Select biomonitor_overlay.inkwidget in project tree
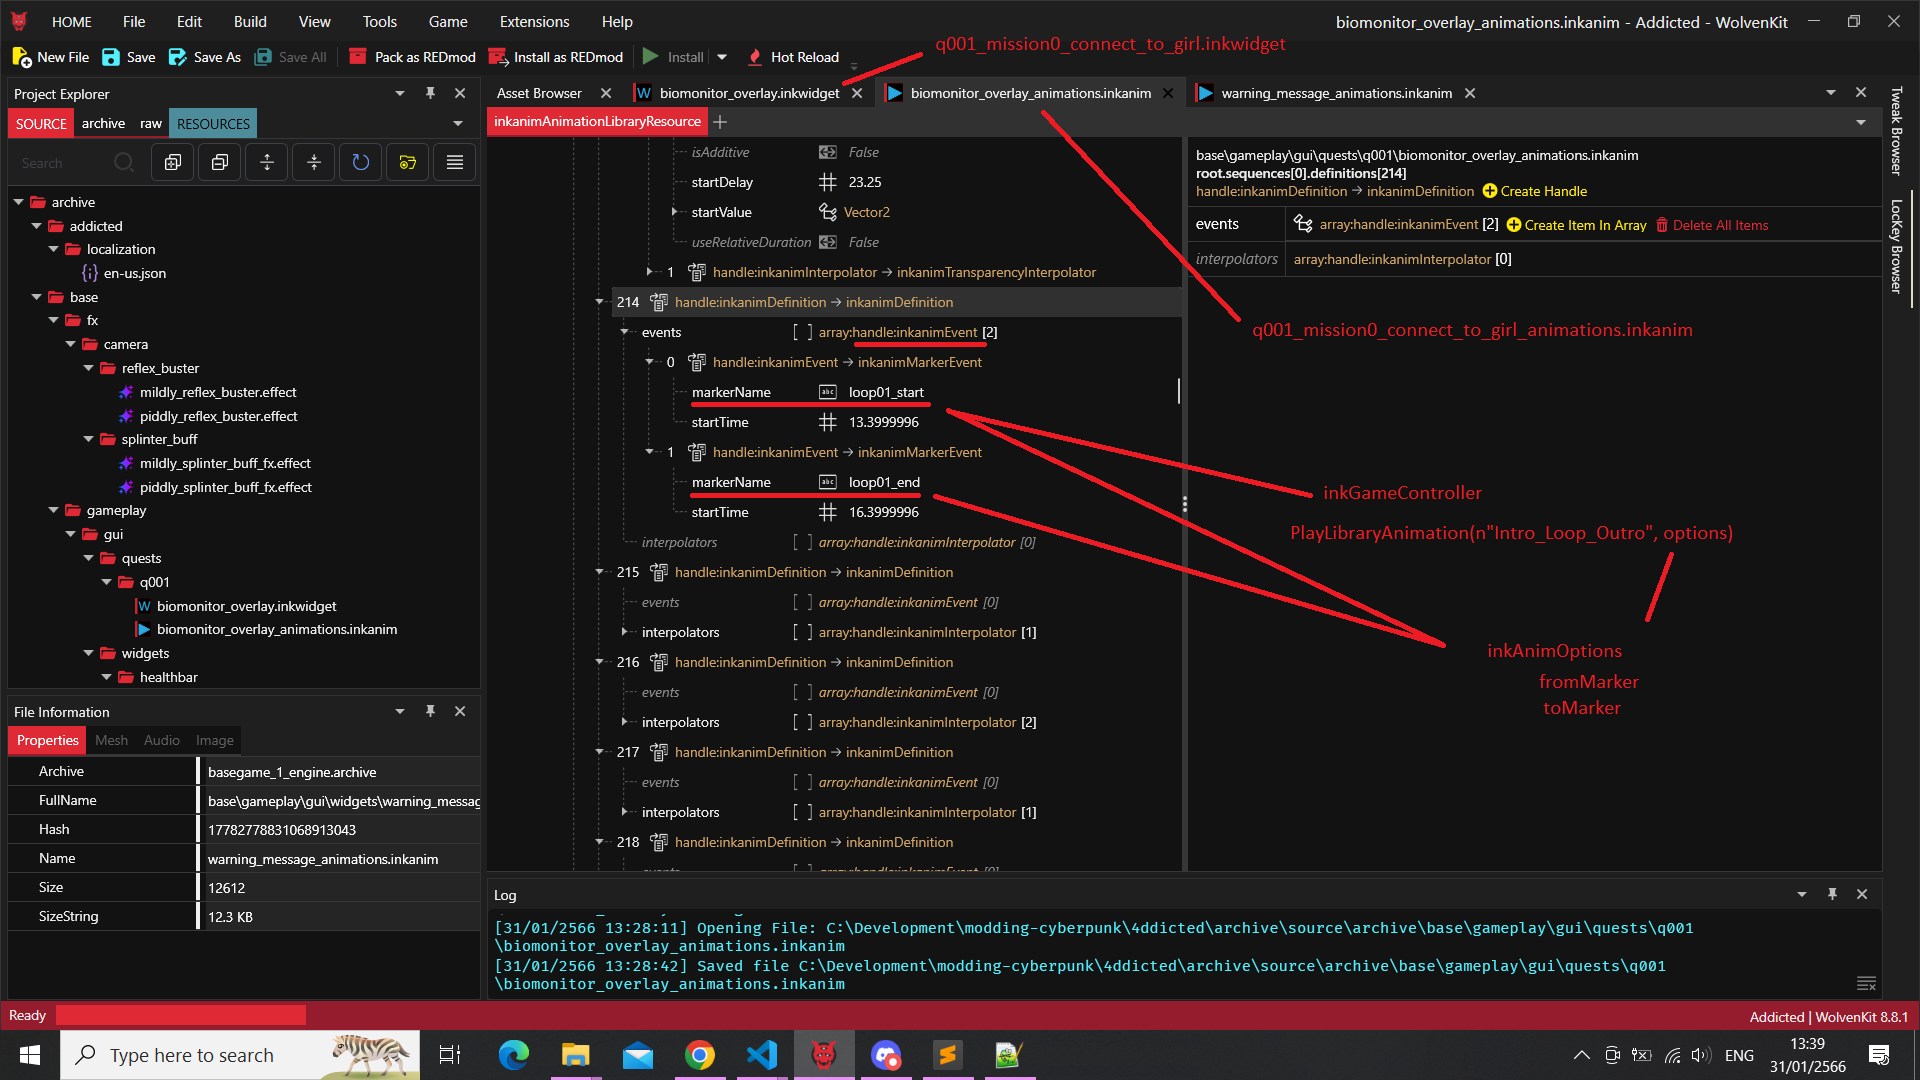The height and width of the screenshot is (1080, 1920). 246,606
